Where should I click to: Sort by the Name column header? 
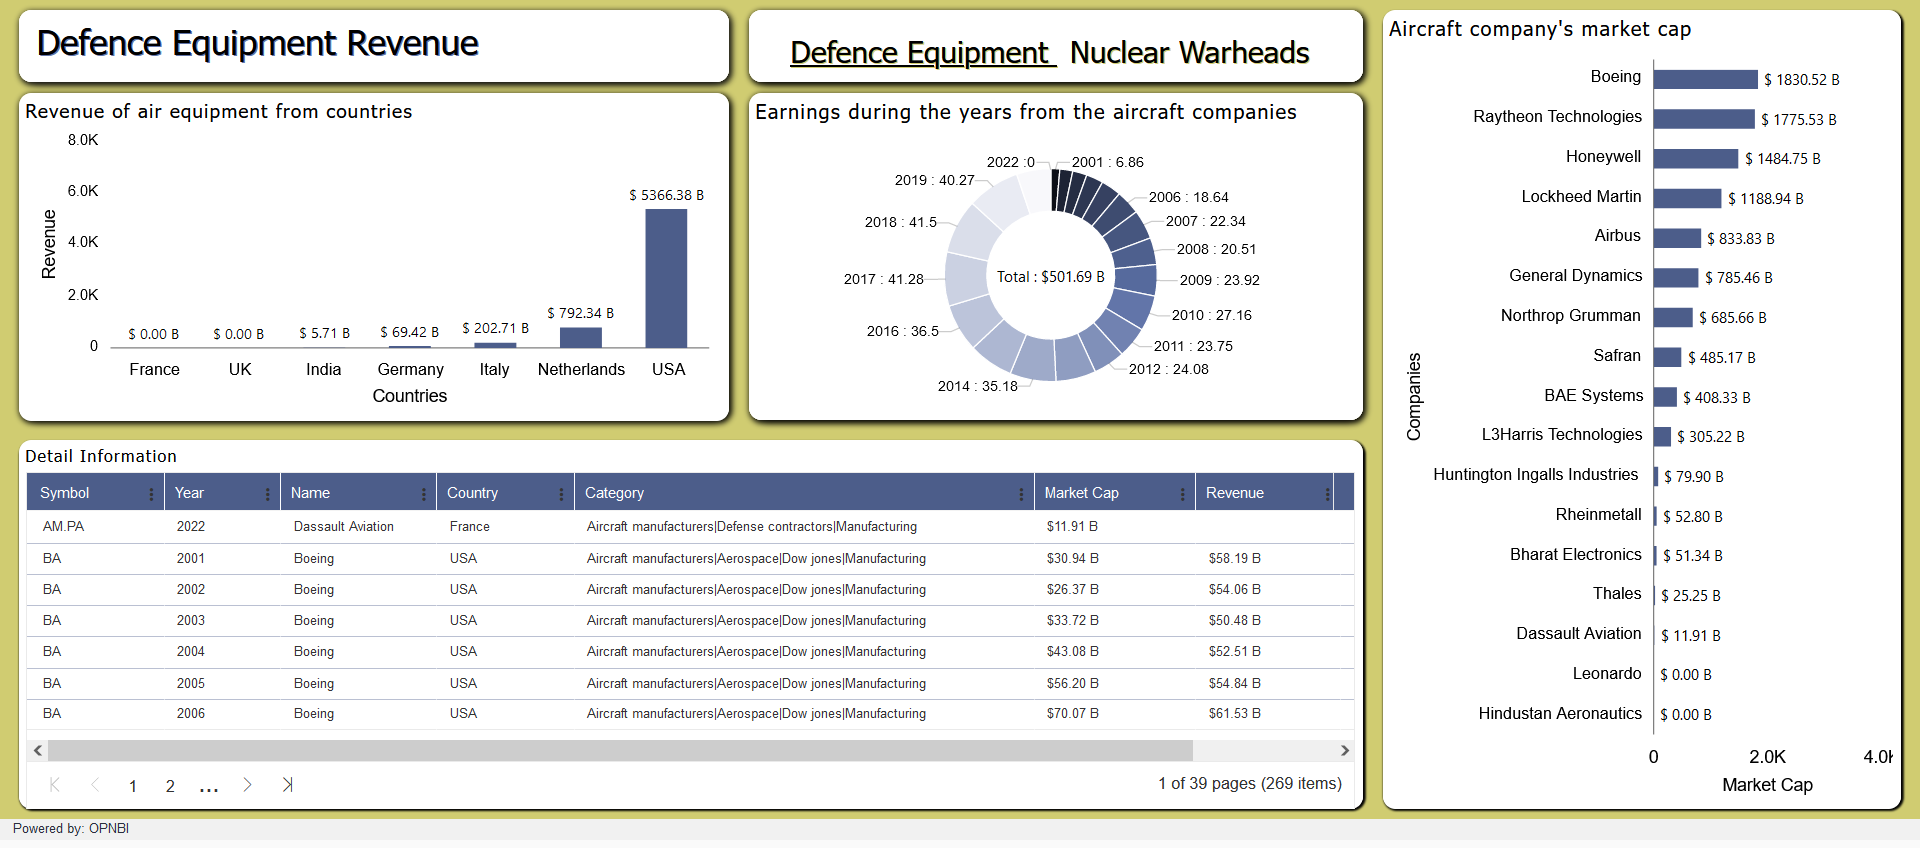pyautogui.click(x=310, y=493)
